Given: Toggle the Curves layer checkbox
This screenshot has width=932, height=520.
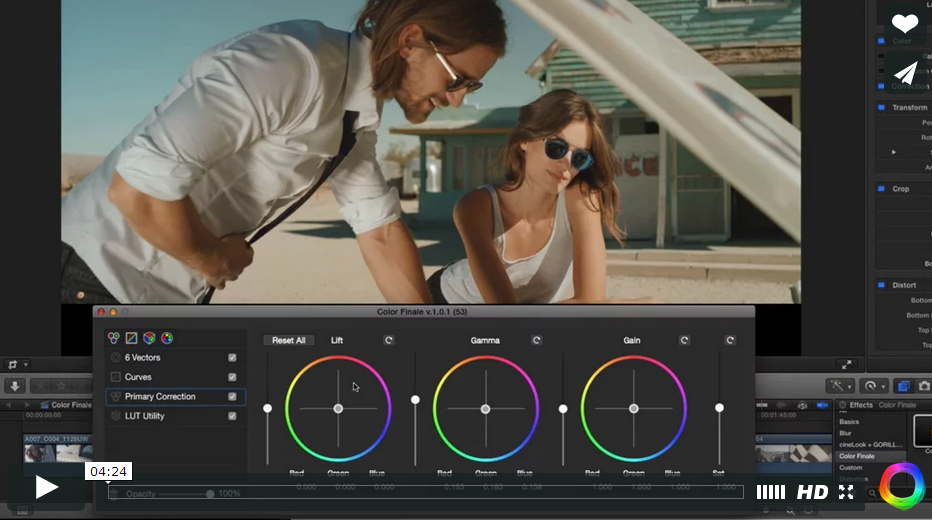Looking at the screenshot, I should point(232,377).
